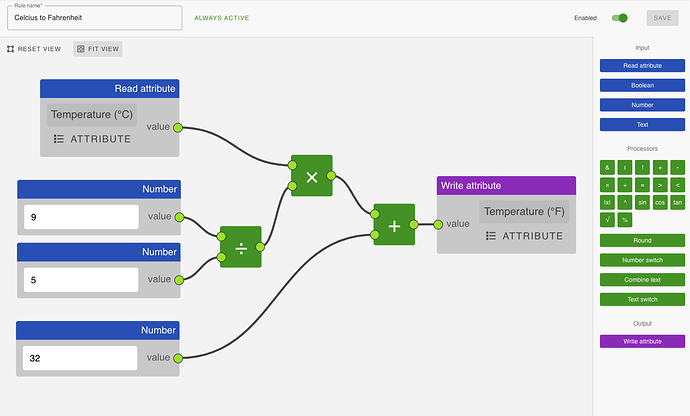Add a Boolean input node
Viewport: 690px width, 416px height.
point(642,85)
